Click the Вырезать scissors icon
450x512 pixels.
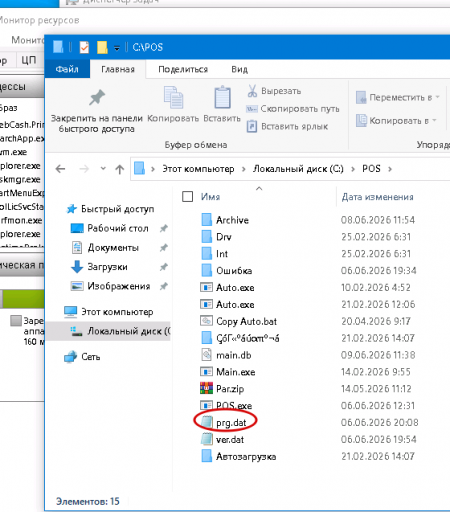(x=252, y=91)
